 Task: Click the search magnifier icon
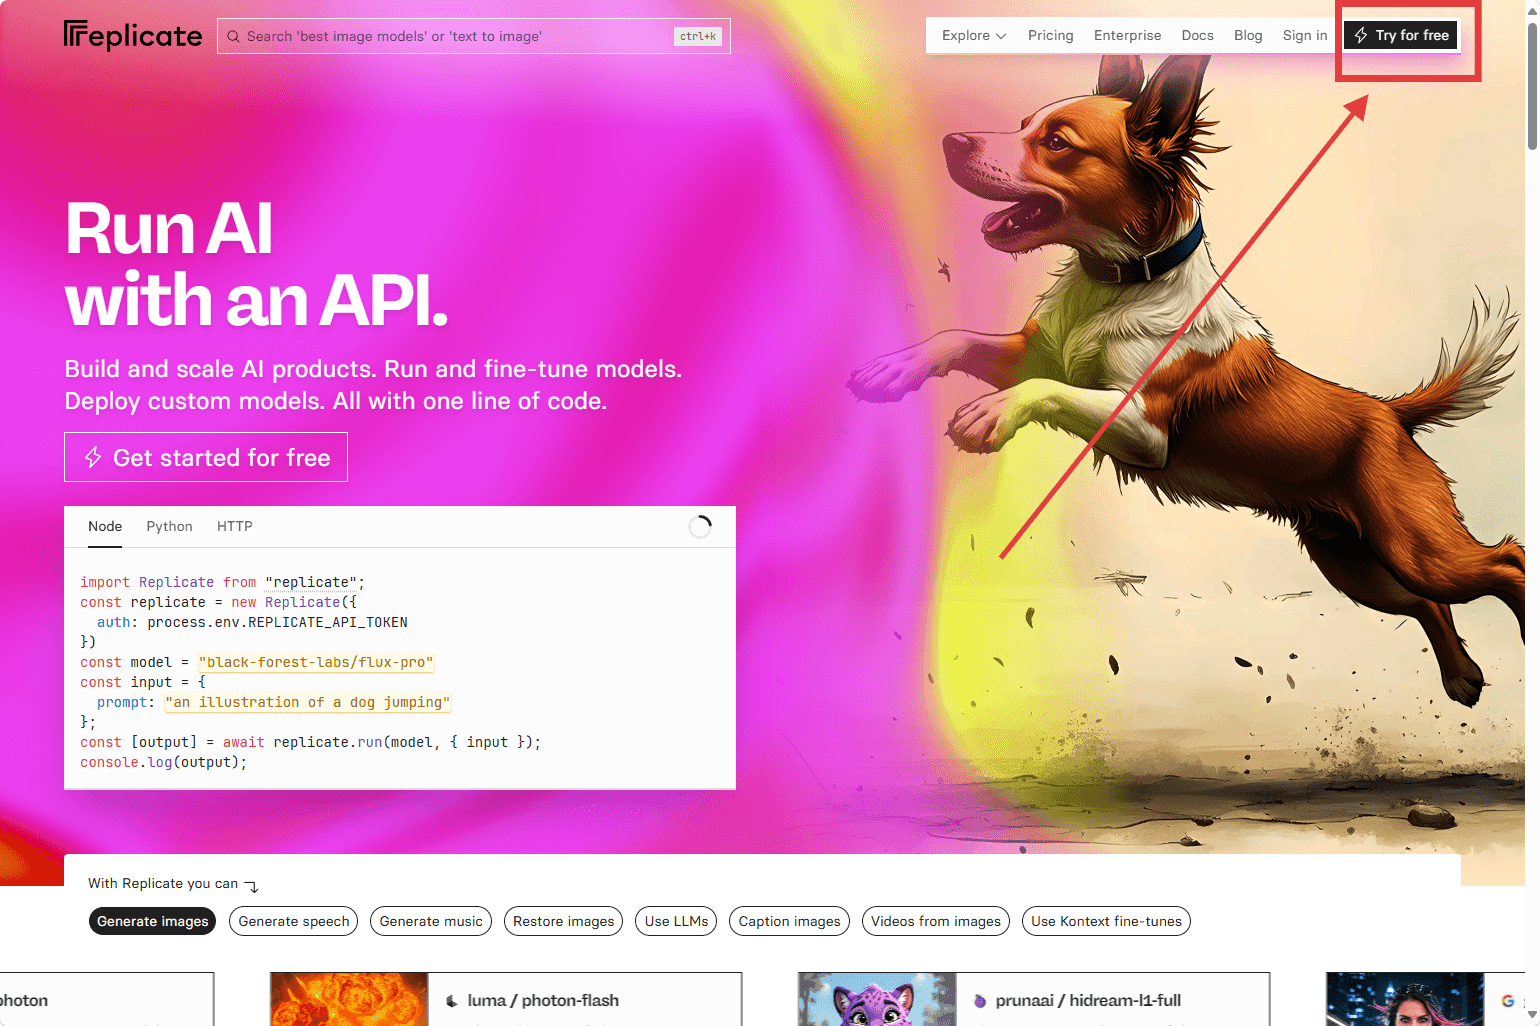point(233,36)
